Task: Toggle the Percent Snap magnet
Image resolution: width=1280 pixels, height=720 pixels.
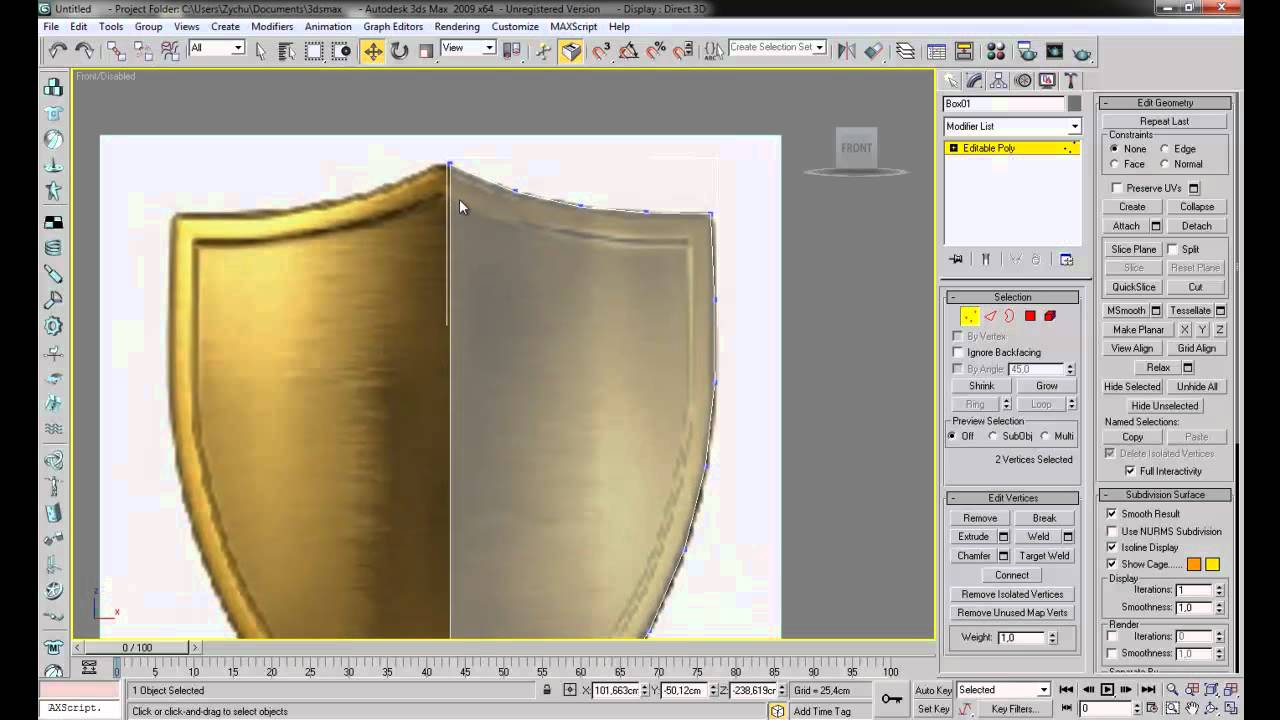Action: tap(656, 51)
